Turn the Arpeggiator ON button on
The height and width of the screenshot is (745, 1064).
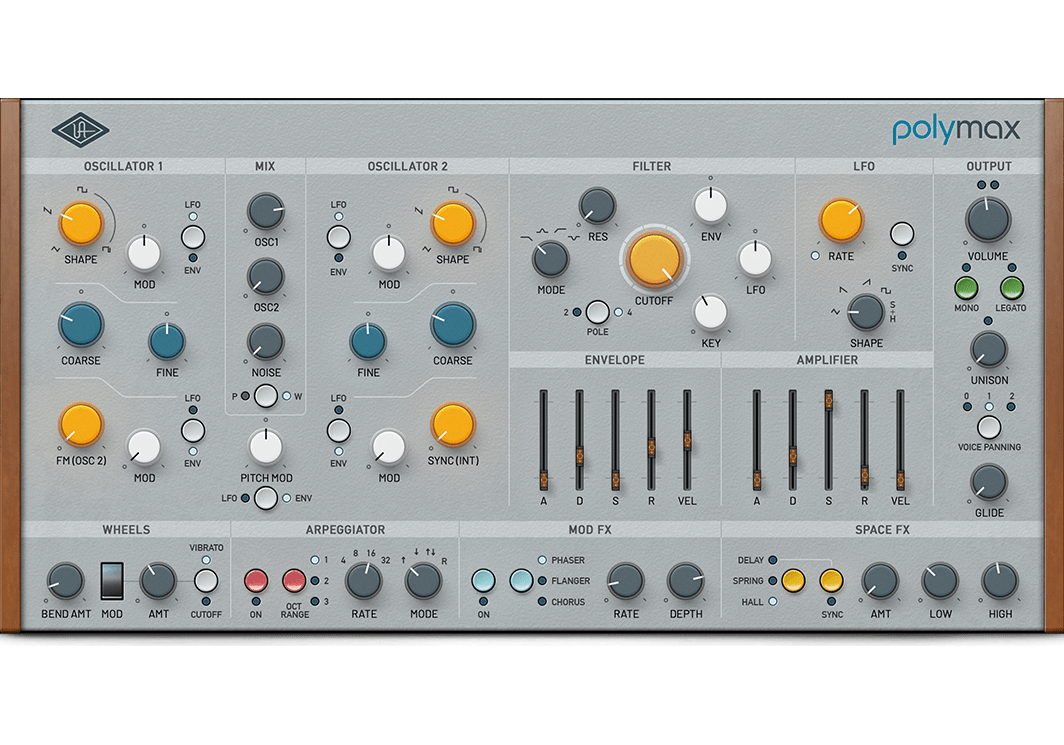tap(256, 581)
